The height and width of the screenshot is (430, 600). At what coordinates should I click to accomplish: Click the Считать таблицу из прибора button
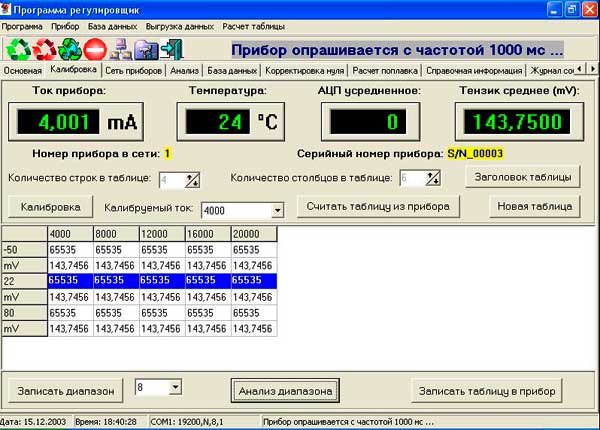click(x=379, y=207)
